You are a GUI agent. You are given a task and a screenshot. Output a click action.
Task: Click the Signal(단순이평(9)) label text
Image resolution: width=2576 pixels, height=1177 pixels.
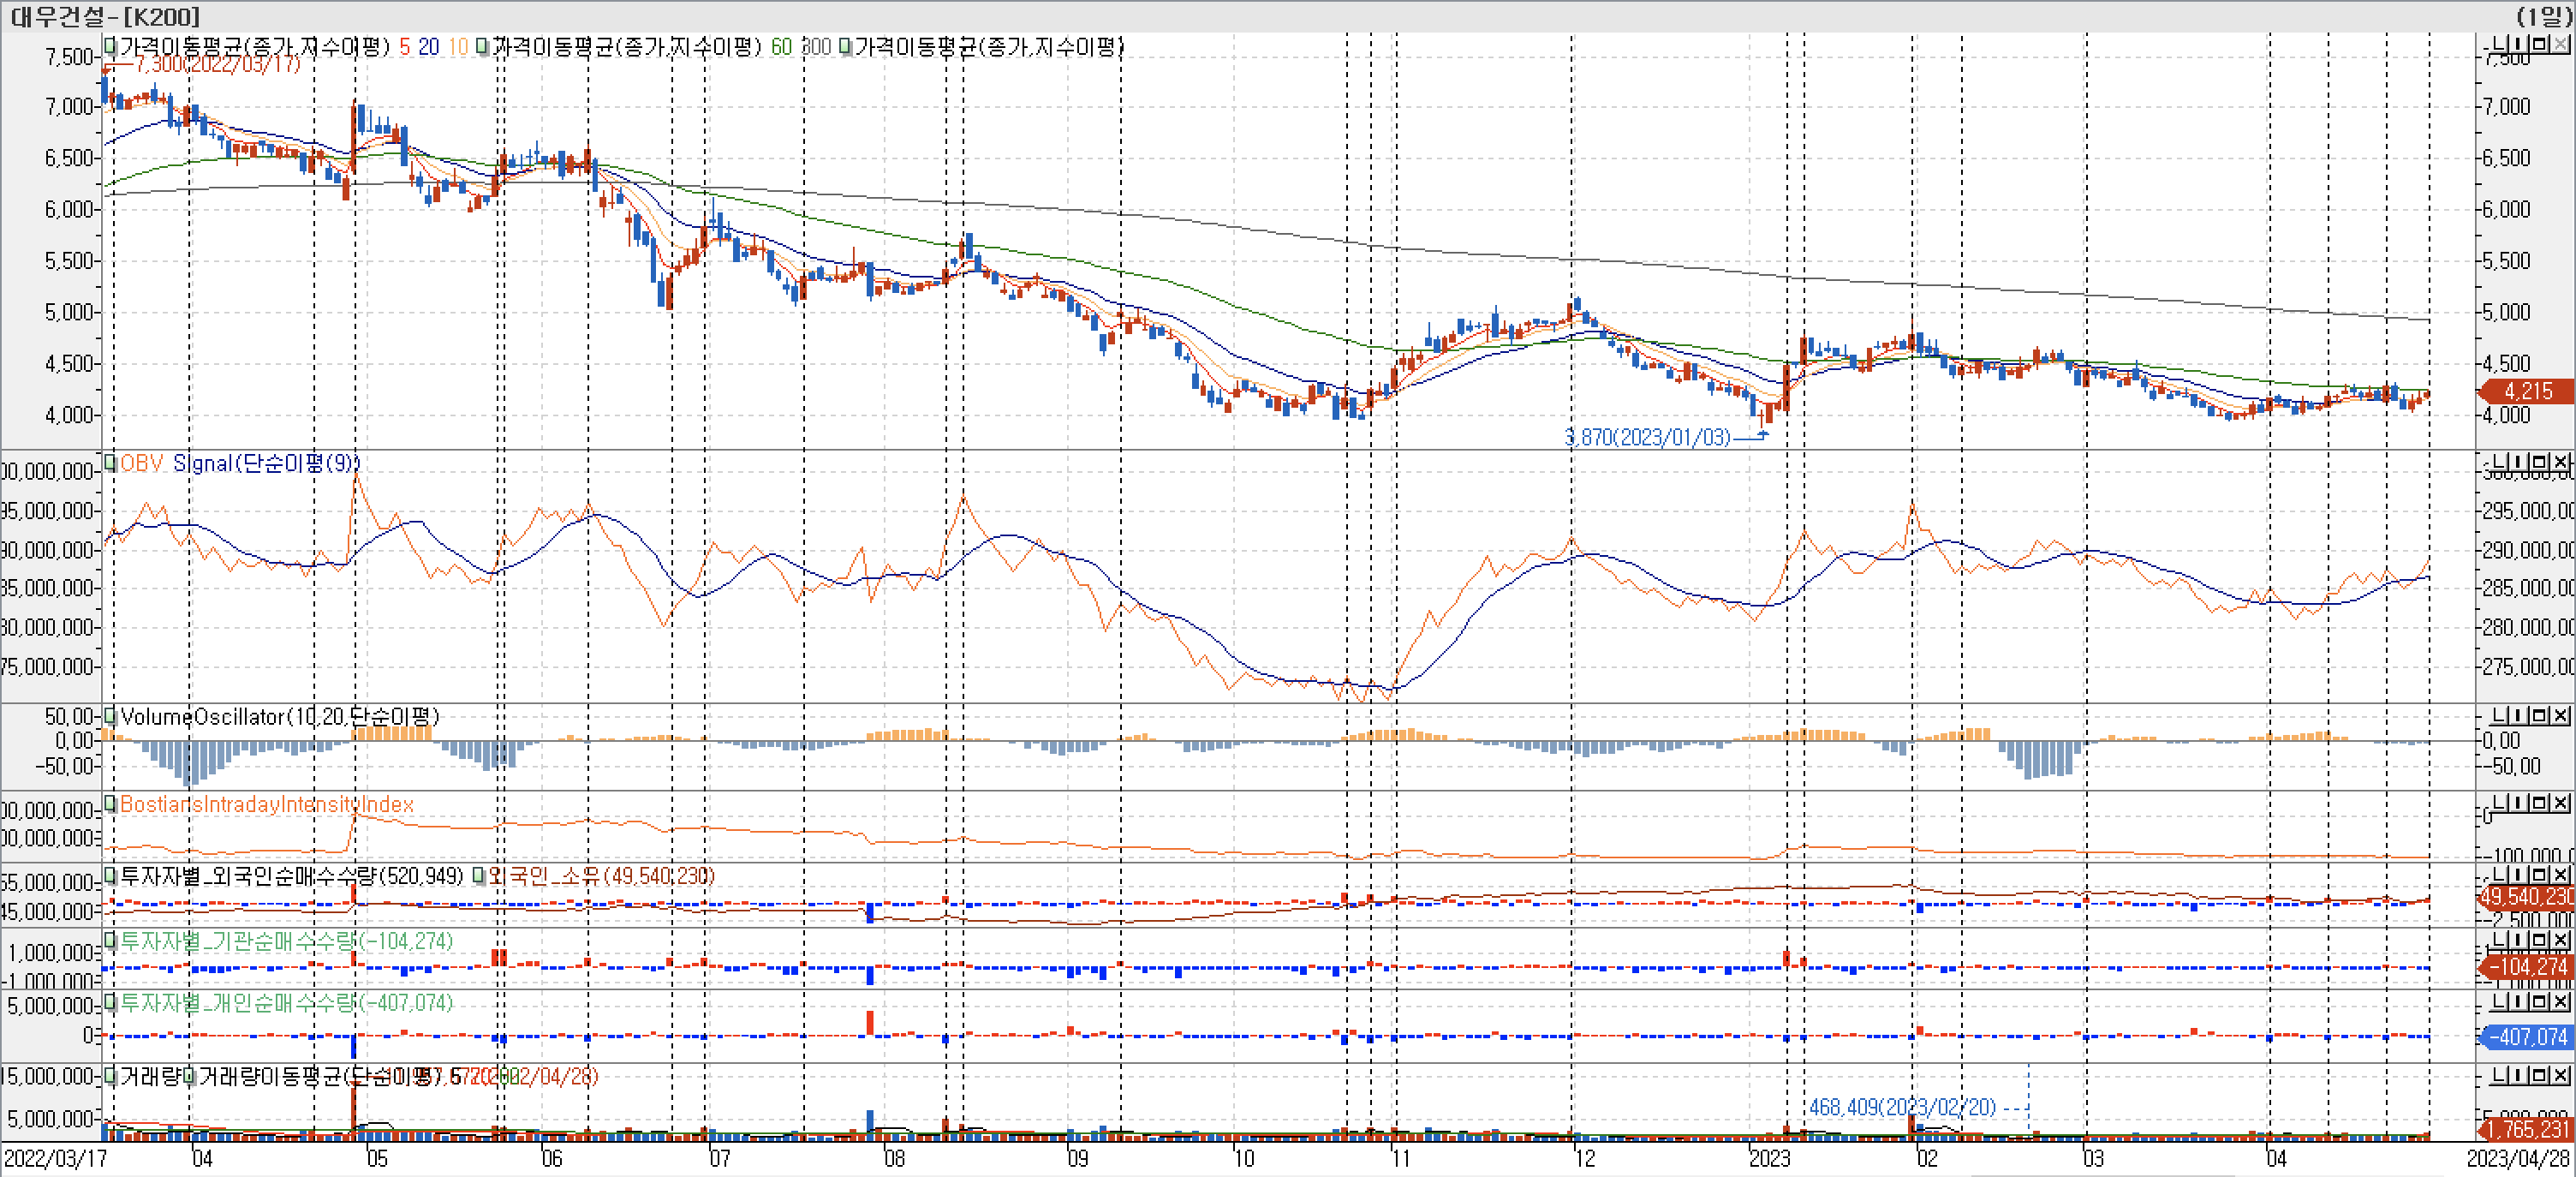point(266,463)
